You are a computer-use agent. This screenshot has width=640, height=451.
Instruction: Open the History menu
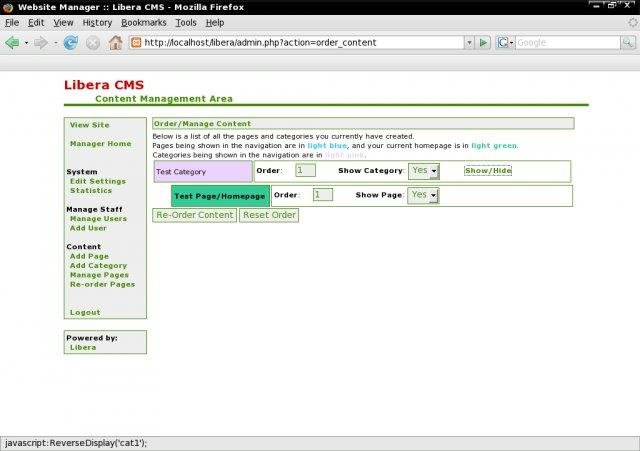97,23
